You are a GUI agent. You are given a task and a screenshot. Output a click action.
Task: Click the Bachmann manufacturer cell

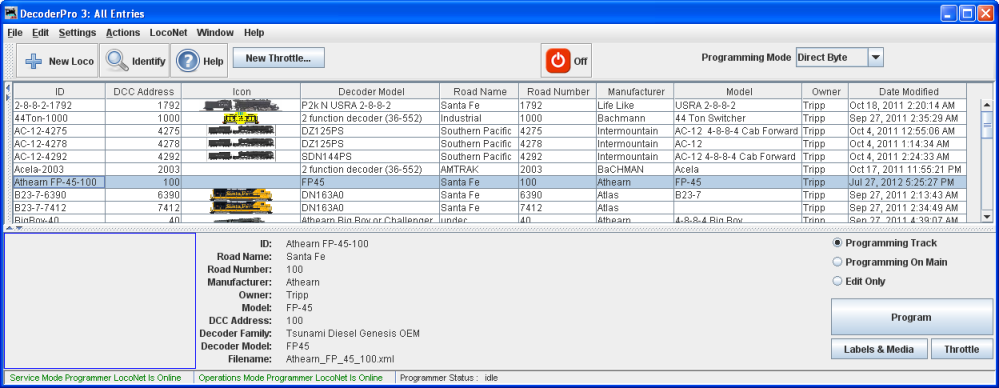635,118
